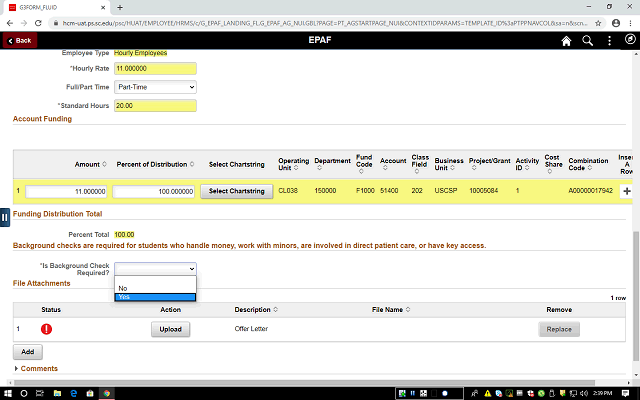Go back with browser back arrow
Viewport: 640px width, 400px height.
(10, 23)
